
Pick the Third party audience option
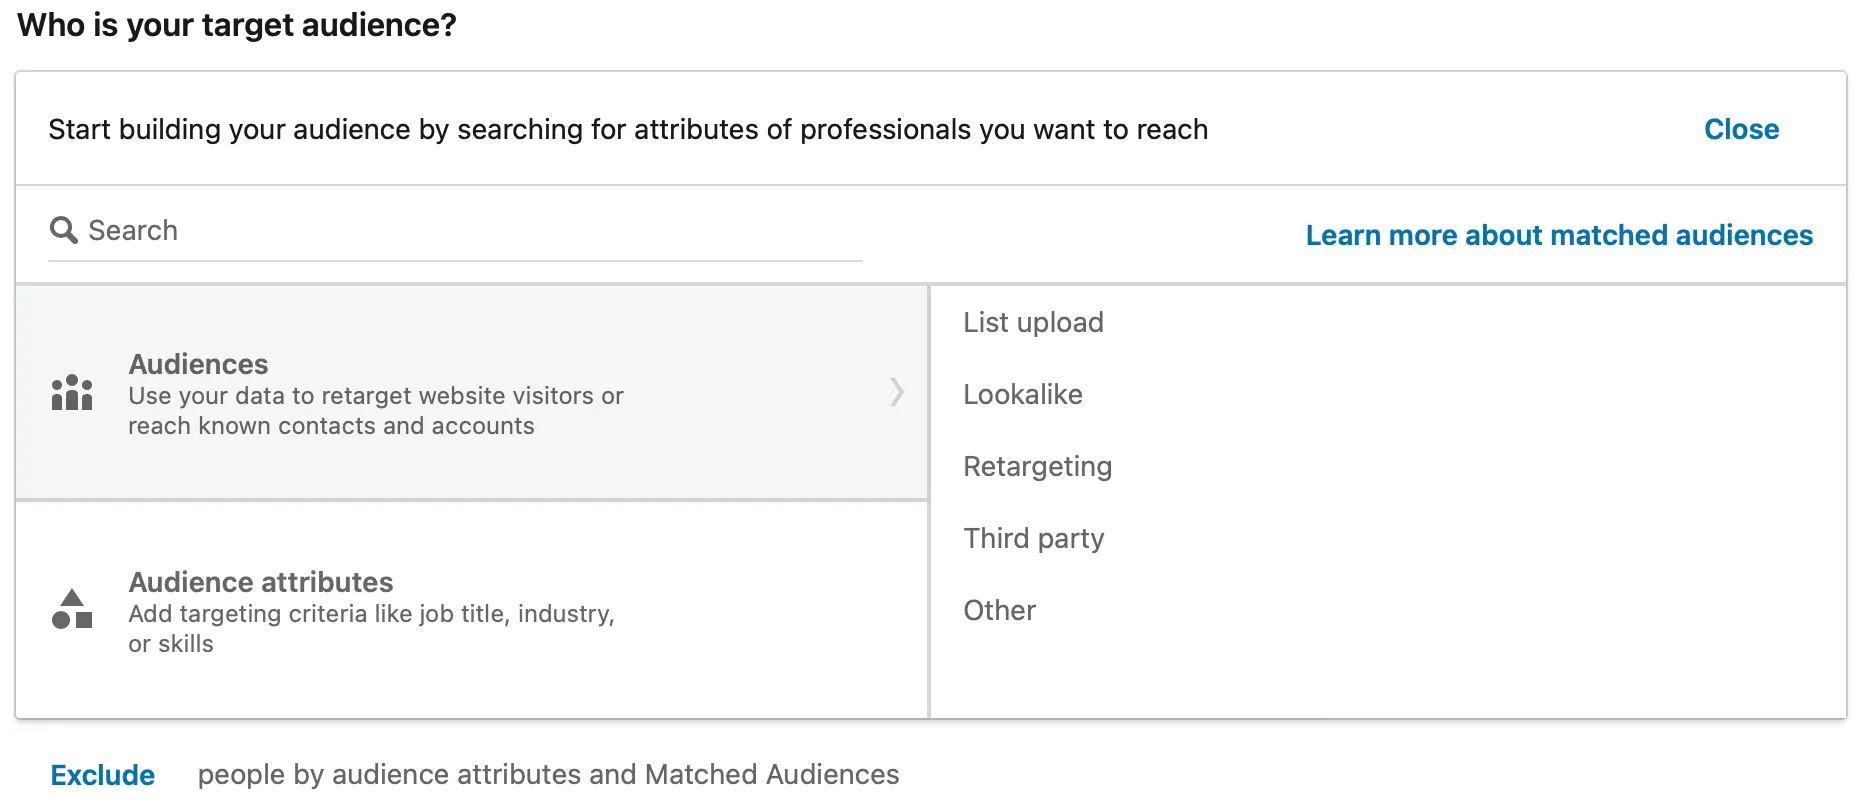coord(1033,538)
